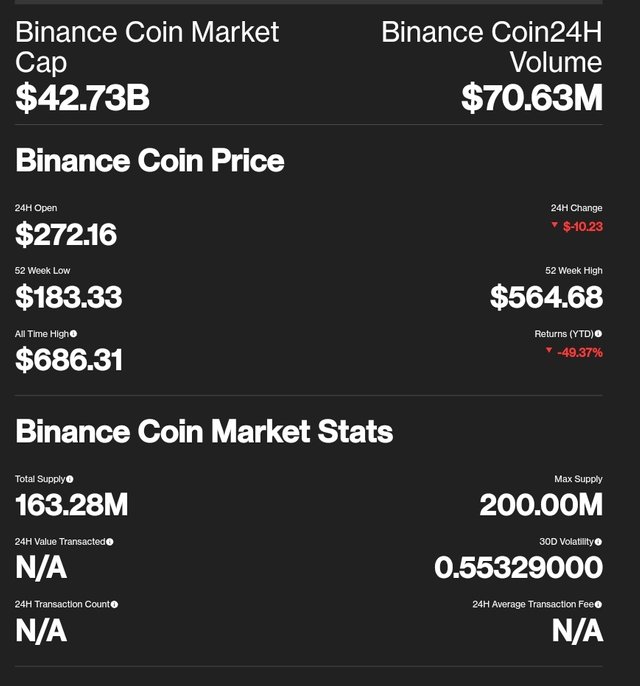Select the Total Supply value 163.28M
Screen dimensions: 640x686
click(x=71, y=504)
